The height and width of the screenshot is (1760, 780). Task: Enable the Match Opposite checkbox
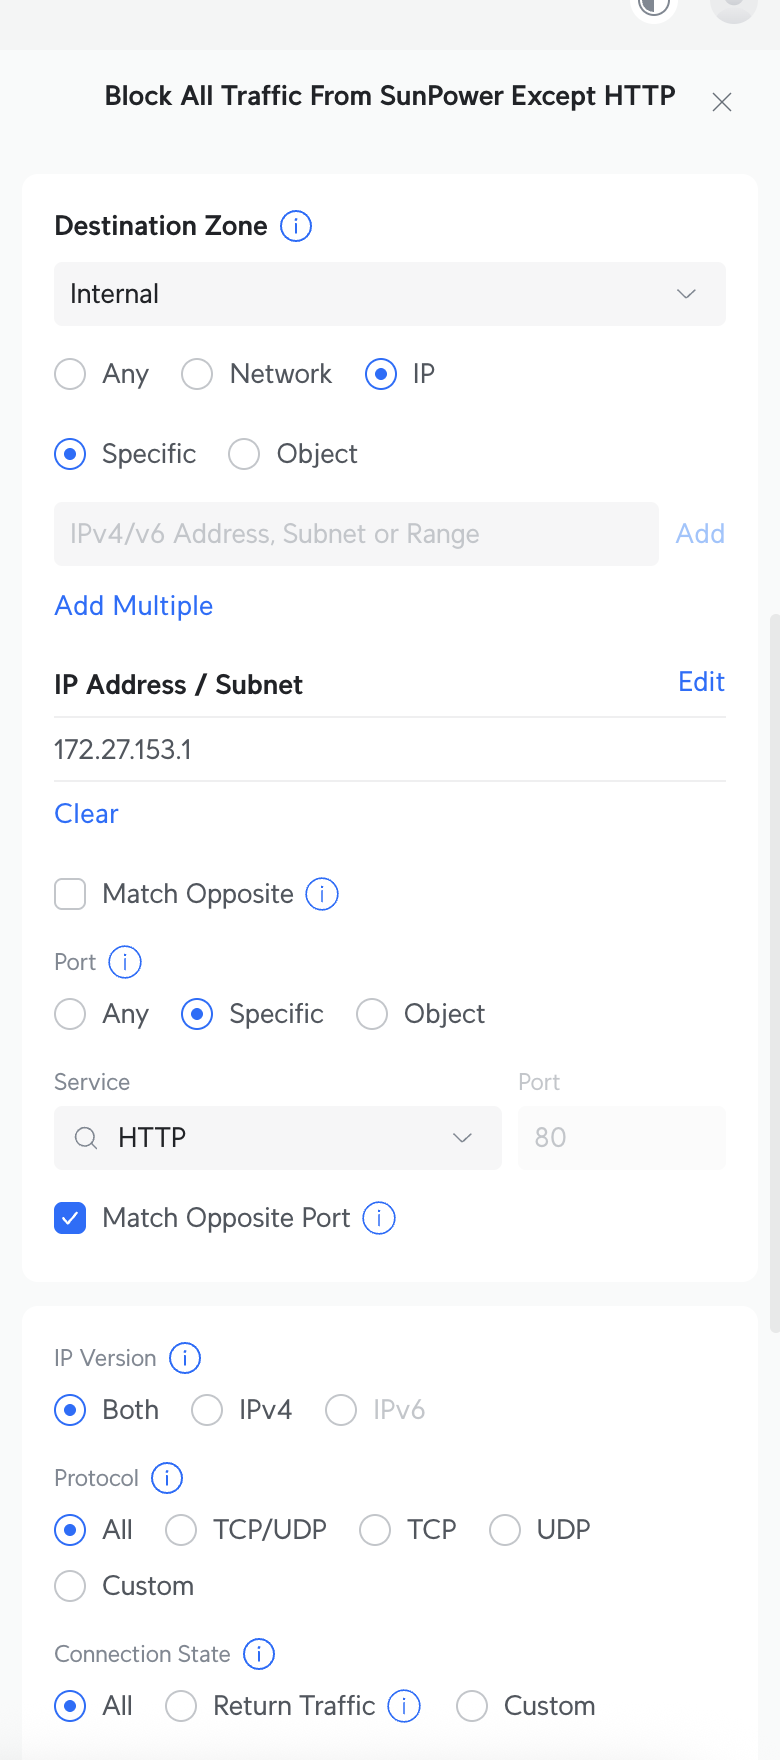click(70, 894)
